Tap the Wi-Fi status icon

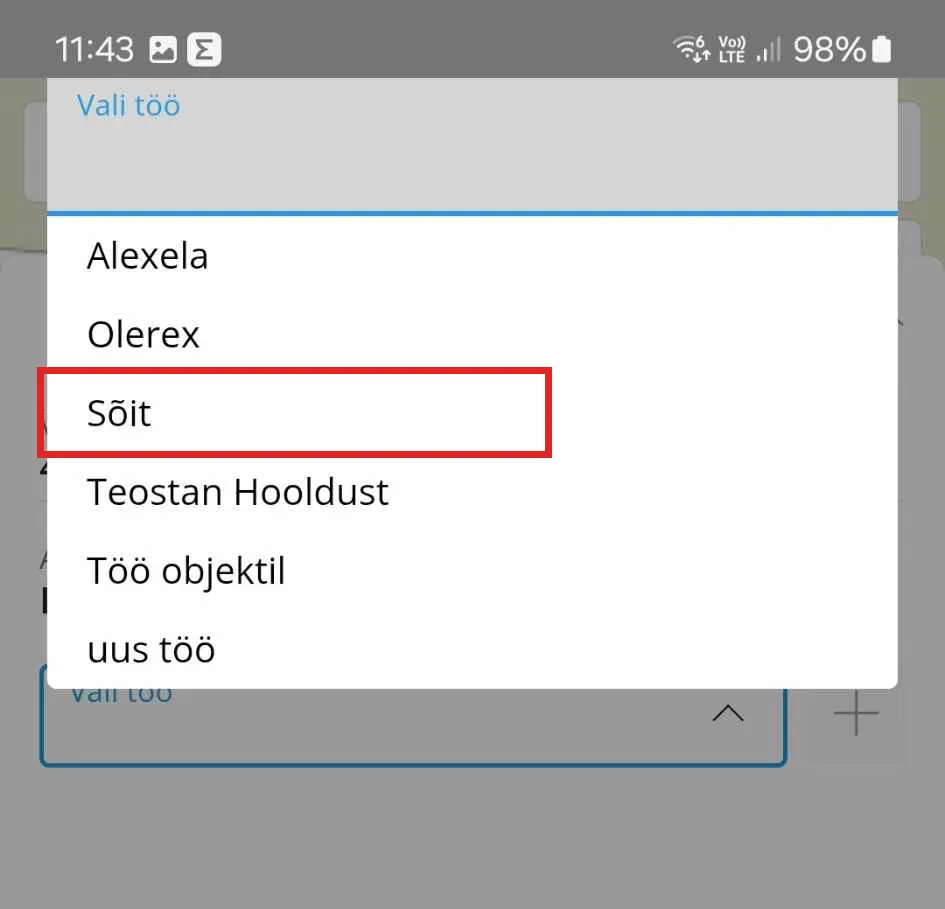click(690, 48)
